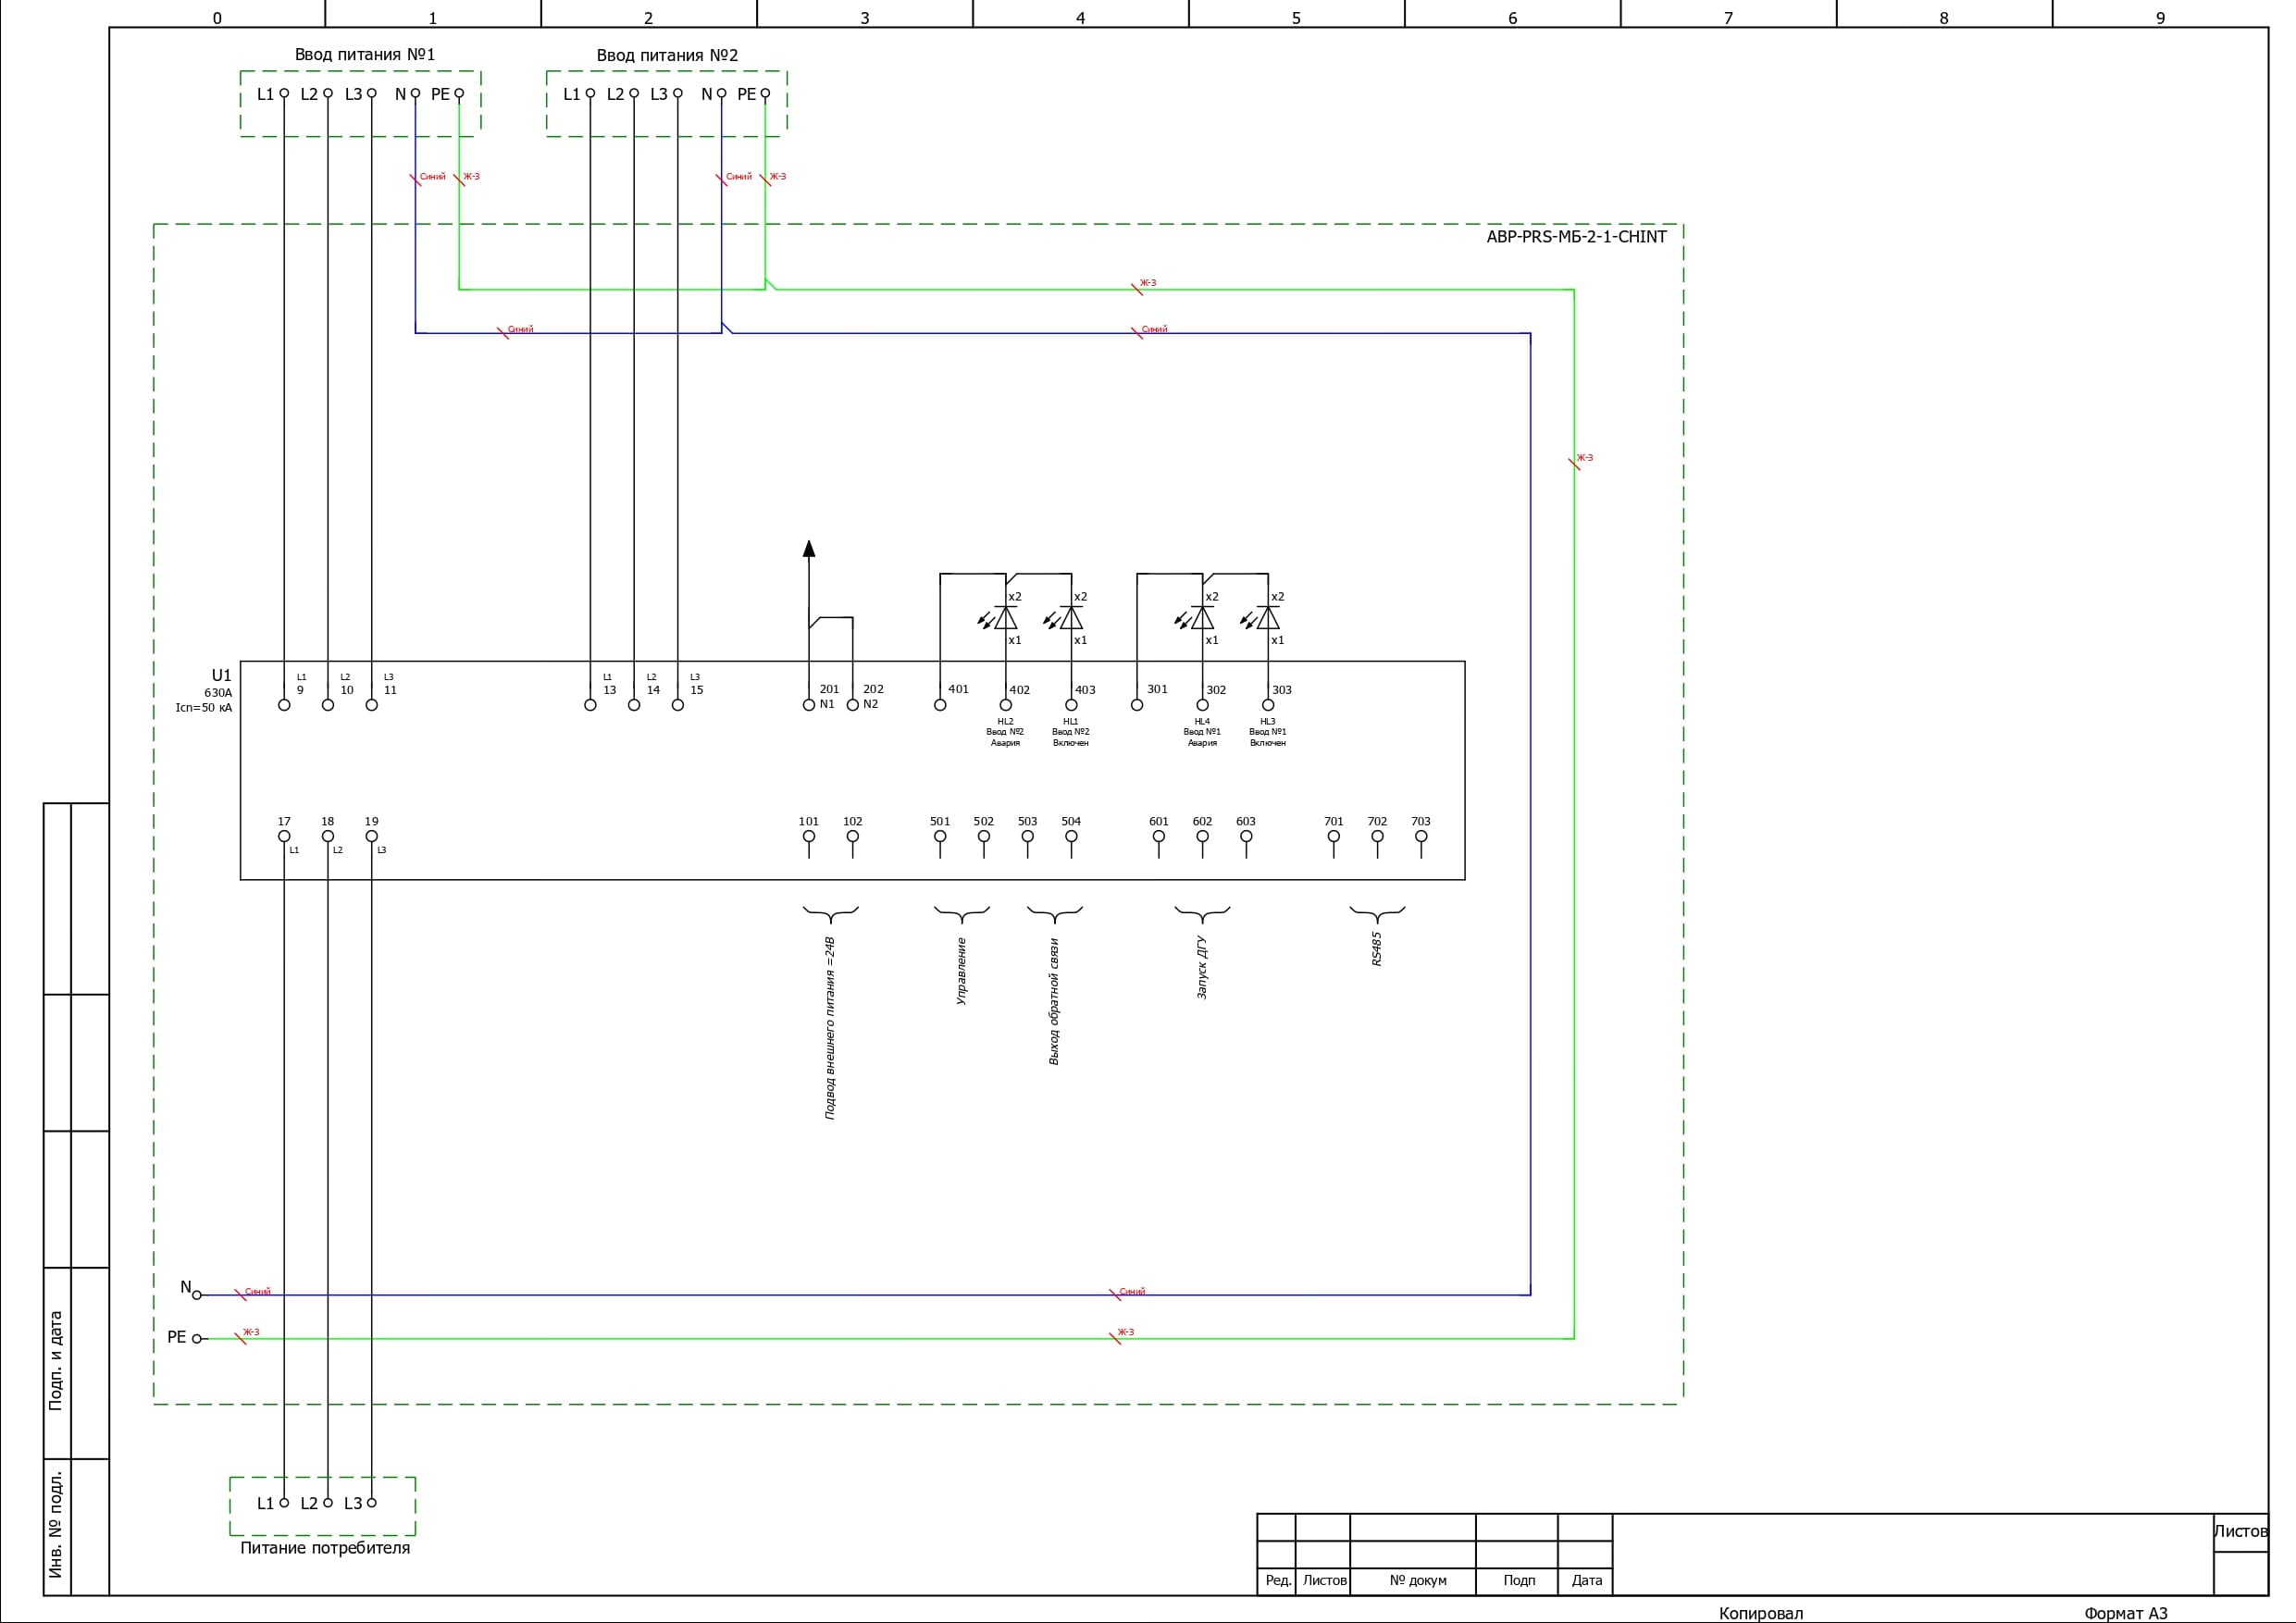The width and height of the screenshot is (2296, 1623).
Task: Click the HL1 LED symbol above terminal 403
Action: (1070, 618)
